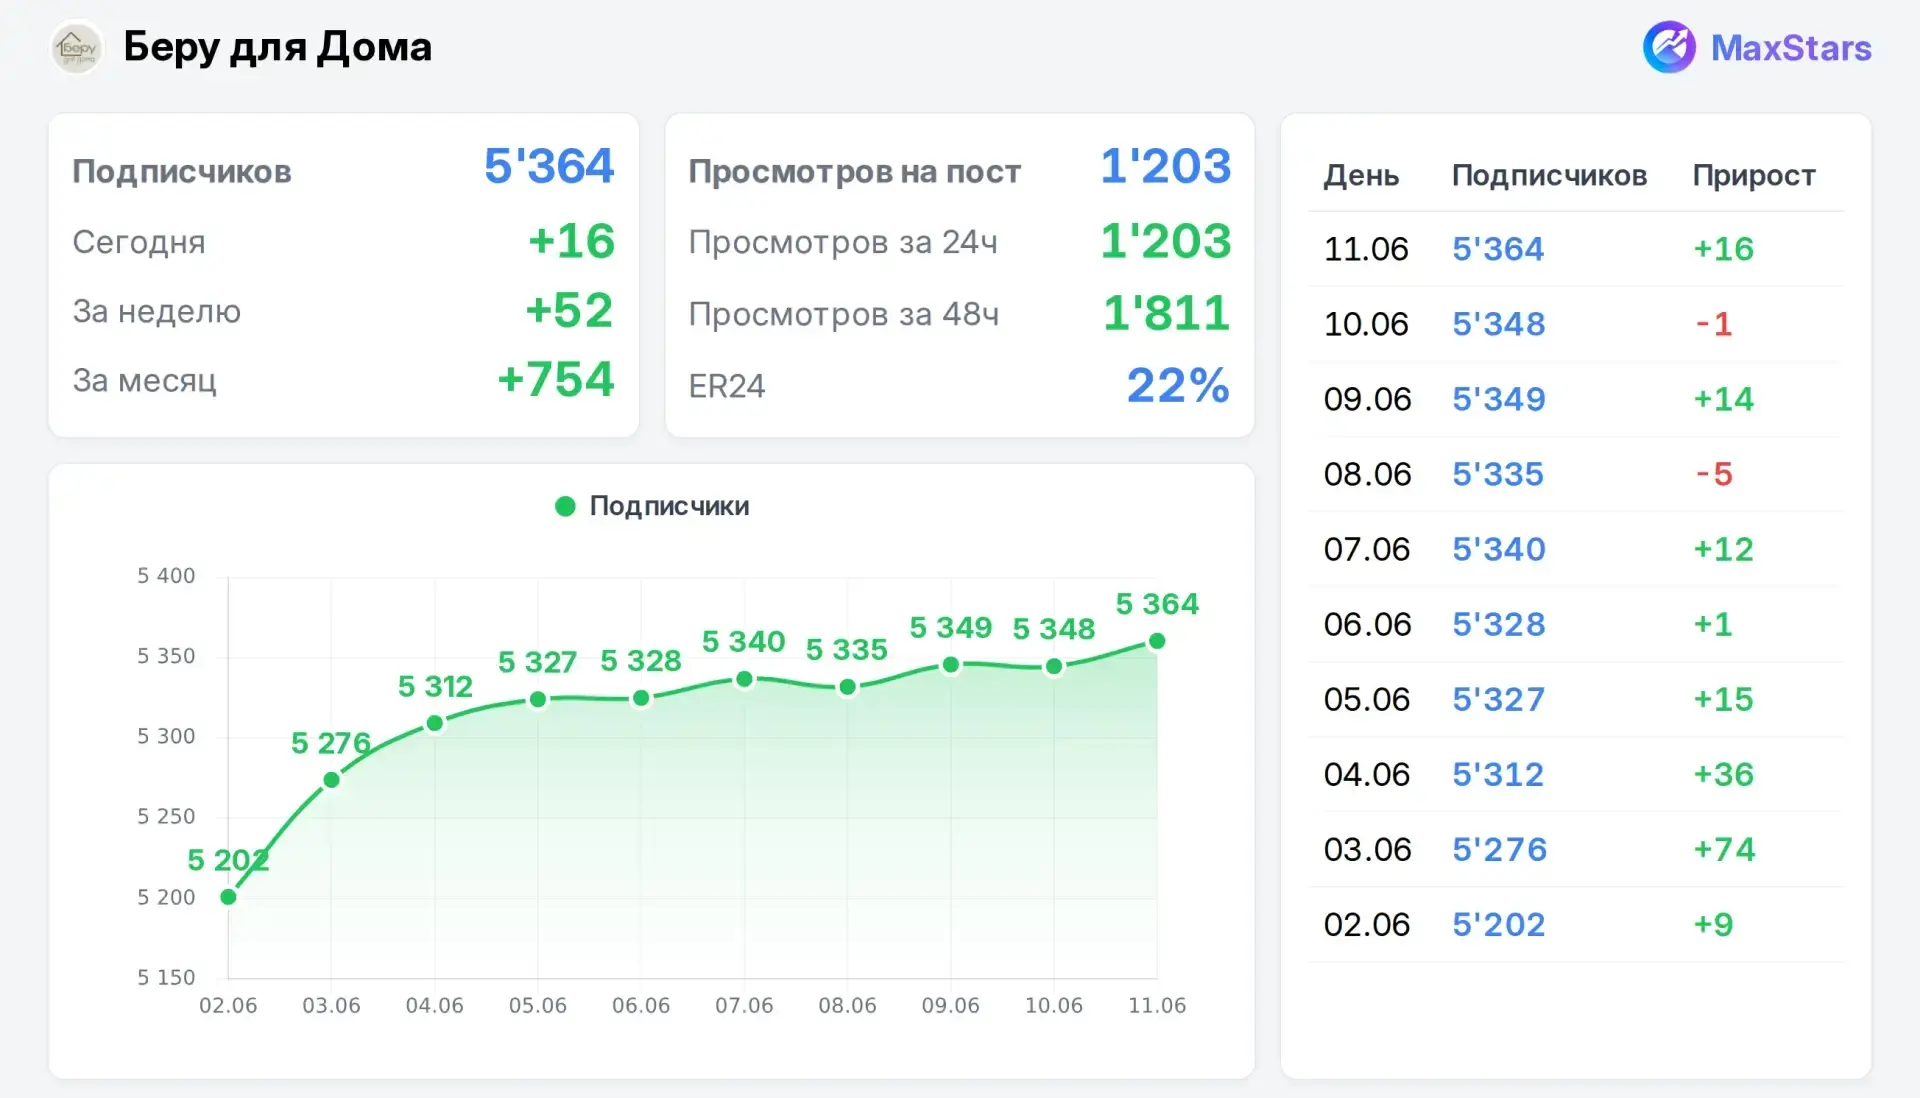Click the chart data point 5 312
This screenshot has height=1098, width=1920.
click(x=435, y=723)
